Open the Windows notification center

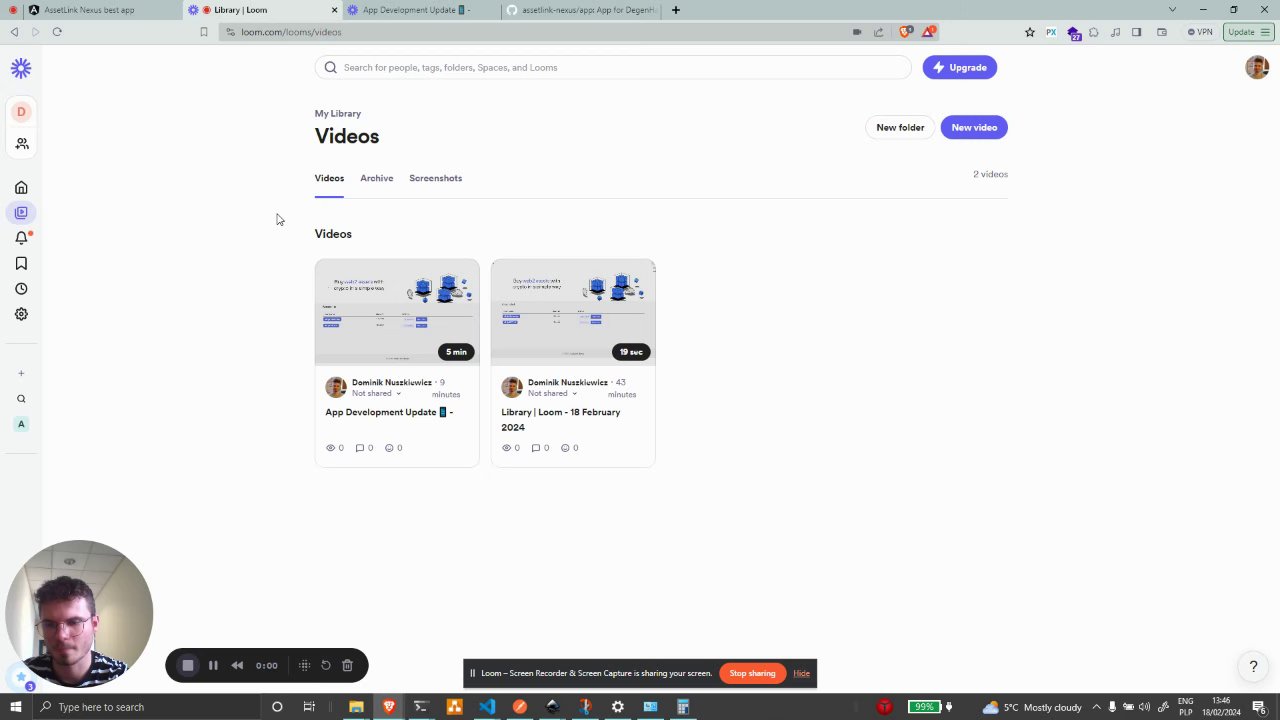click(x=1259, y=707)
